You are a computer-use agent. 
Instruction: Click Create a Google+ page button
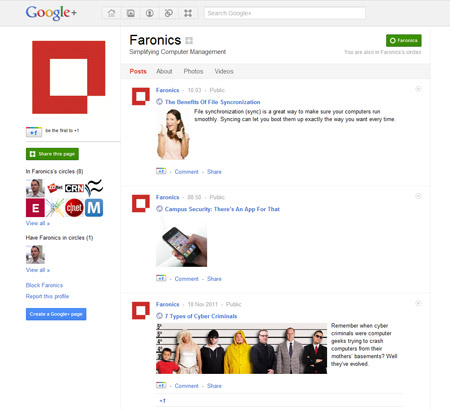[x=56, y=314]
